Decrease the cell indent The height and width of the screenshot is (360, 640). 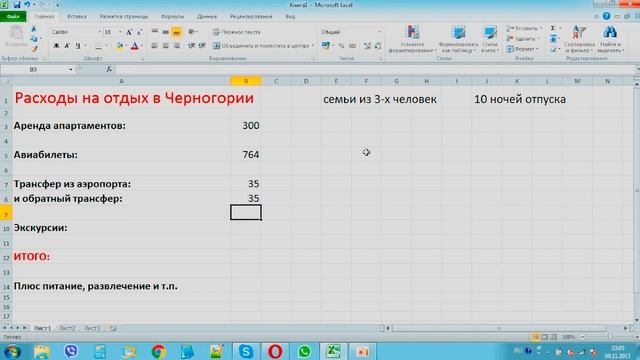(191, 46)
